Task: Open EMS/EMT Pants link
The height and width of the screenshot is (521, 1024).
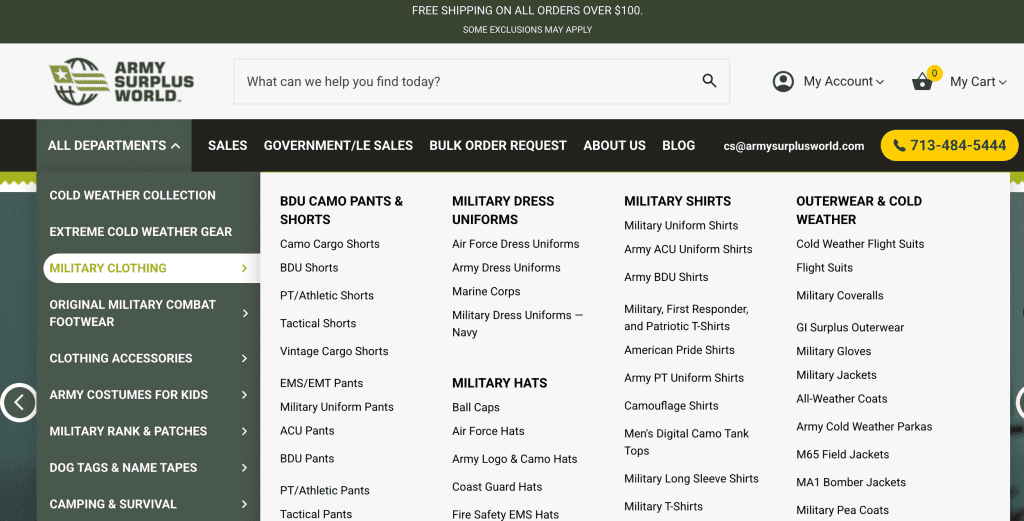Action: 321,383
